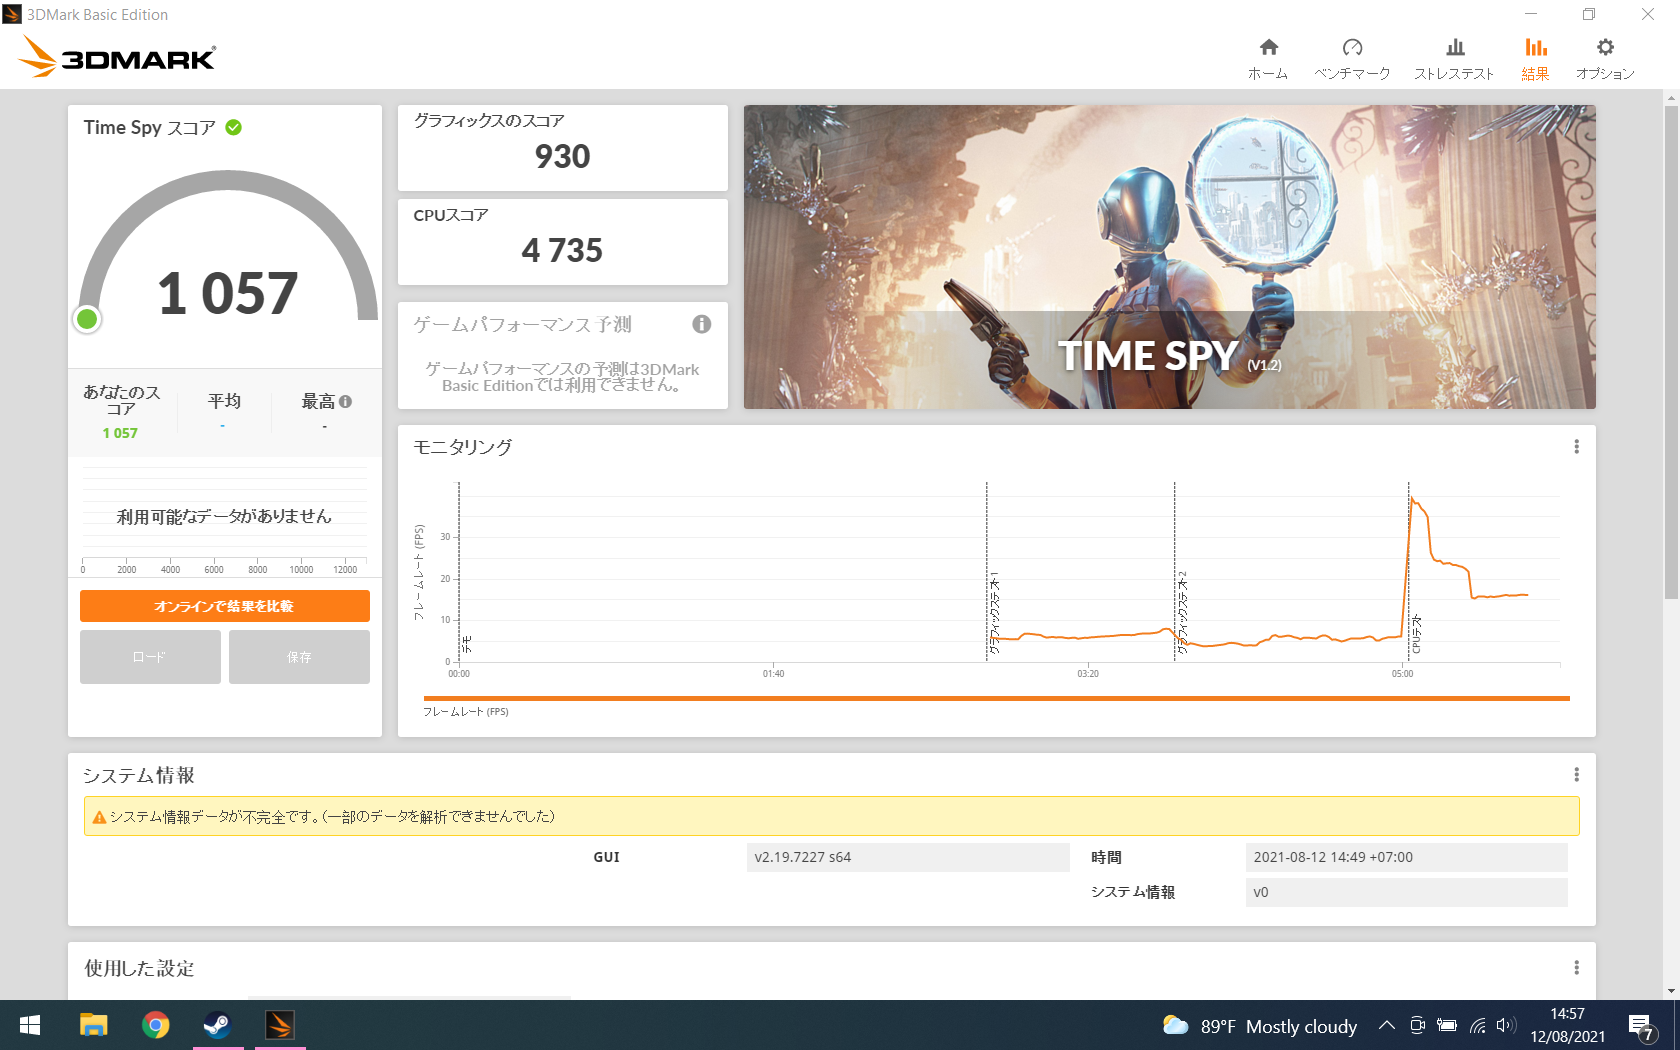Click the グラフィックステスト1 marker in the chart

[994, 613]
